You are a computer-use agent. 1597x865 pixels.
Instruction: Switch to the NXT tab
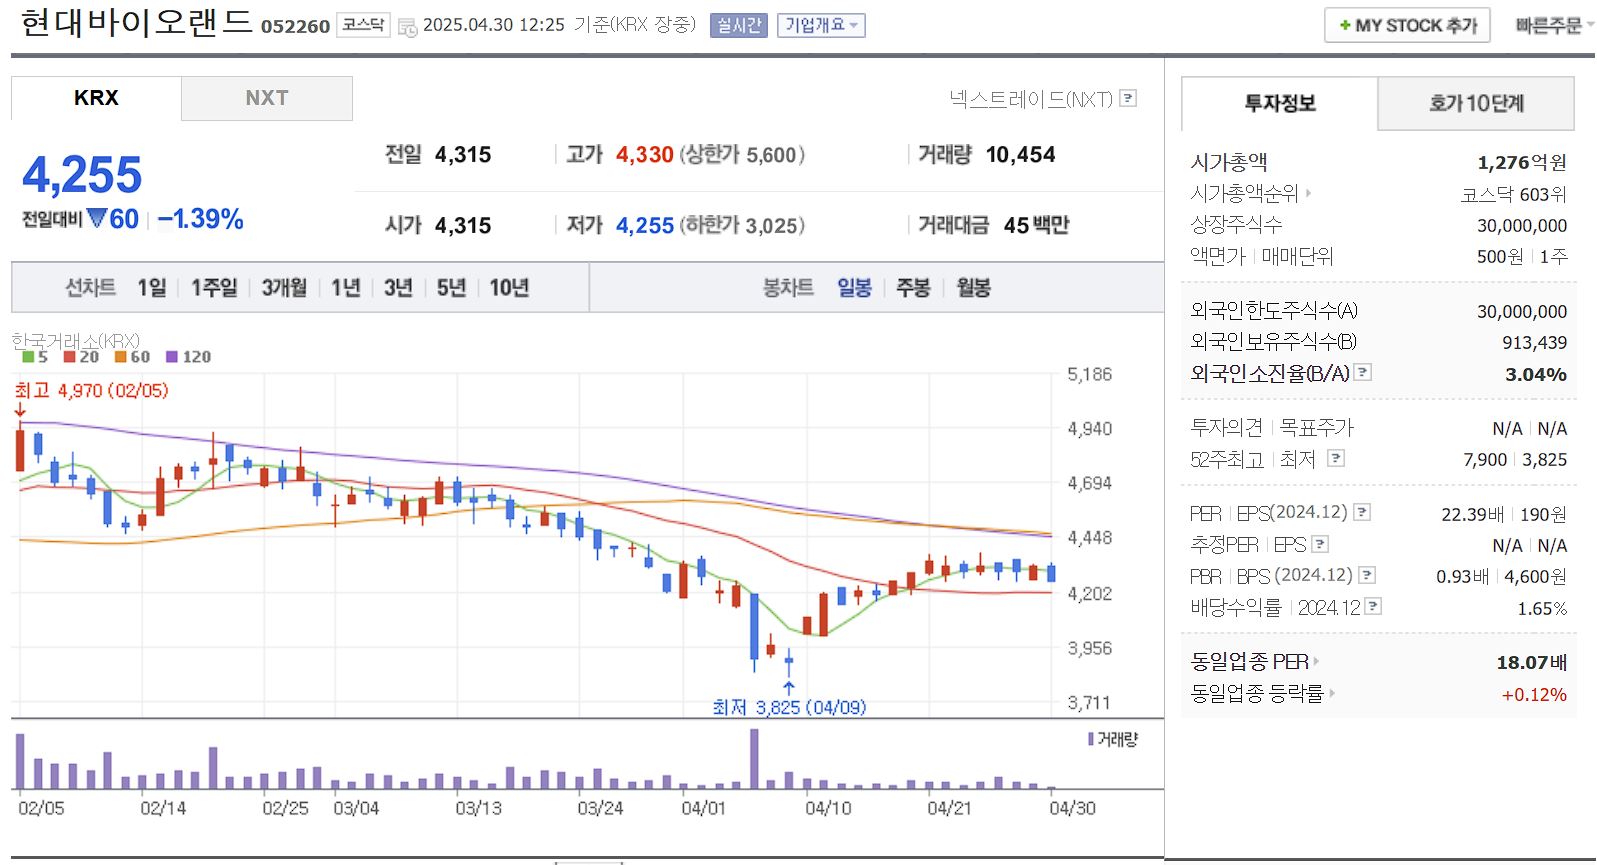[267, 98]
